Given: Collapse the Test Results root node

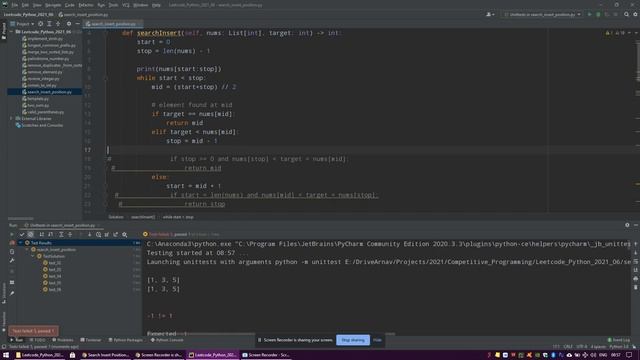Looking at the screenshot, I should [x=21, y=243].
